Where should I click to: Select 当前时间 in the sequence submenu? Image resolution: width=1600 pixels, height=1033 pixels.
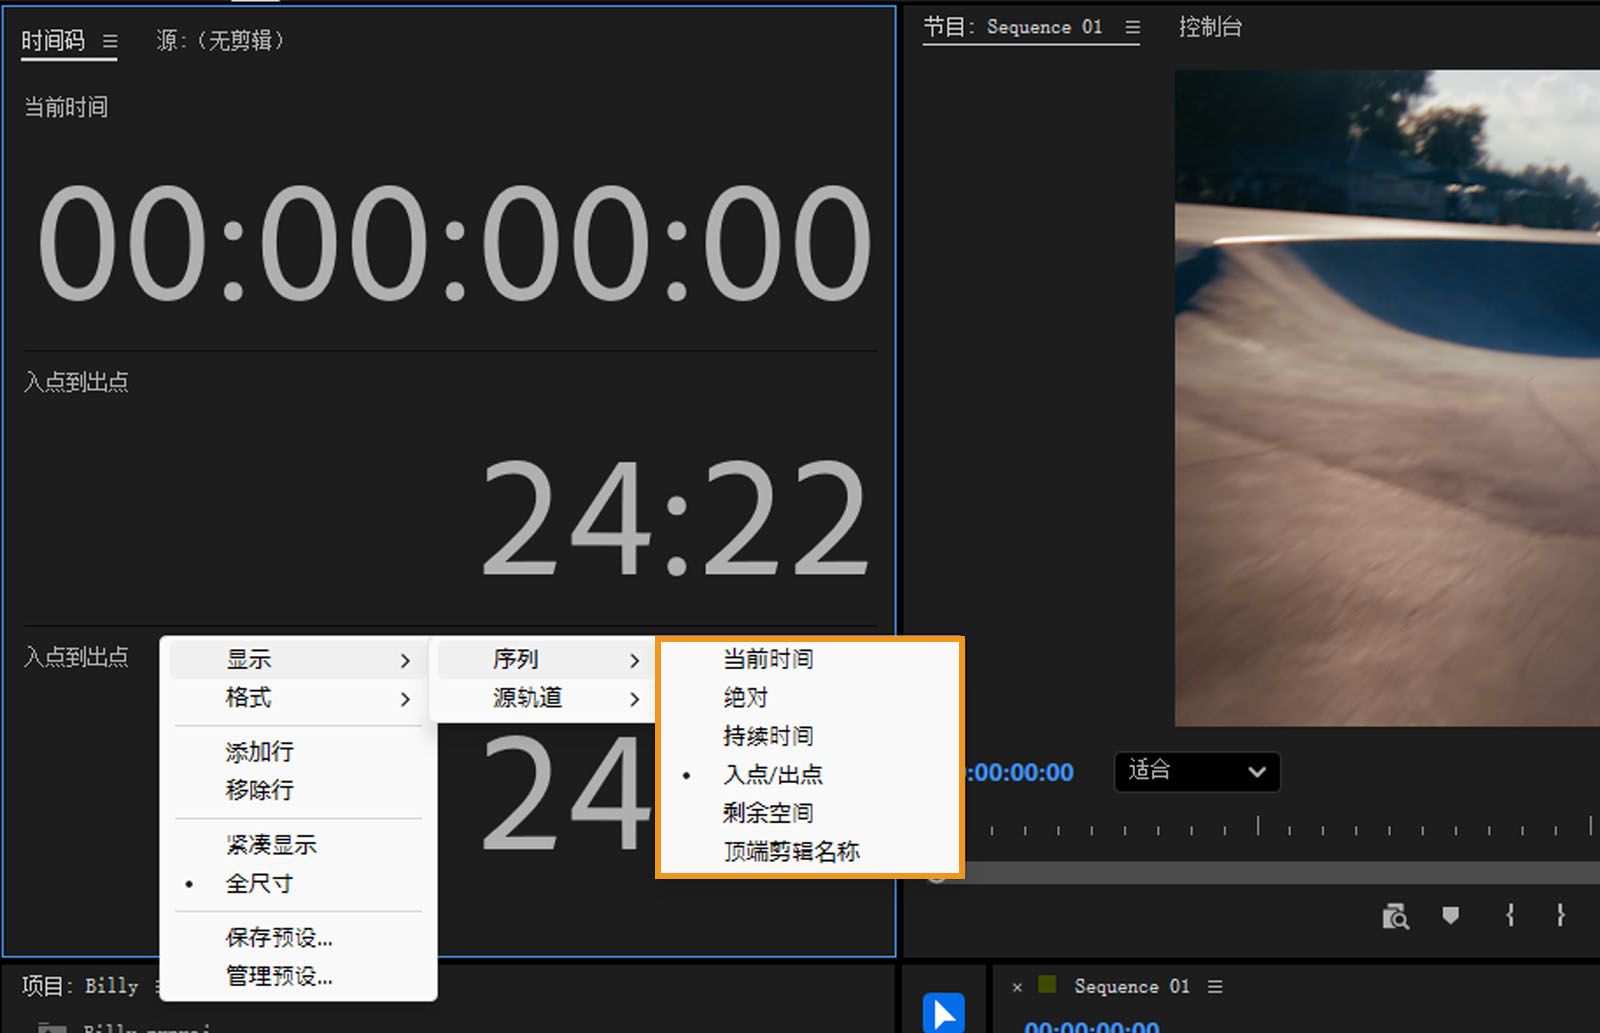tap(768, 659)
